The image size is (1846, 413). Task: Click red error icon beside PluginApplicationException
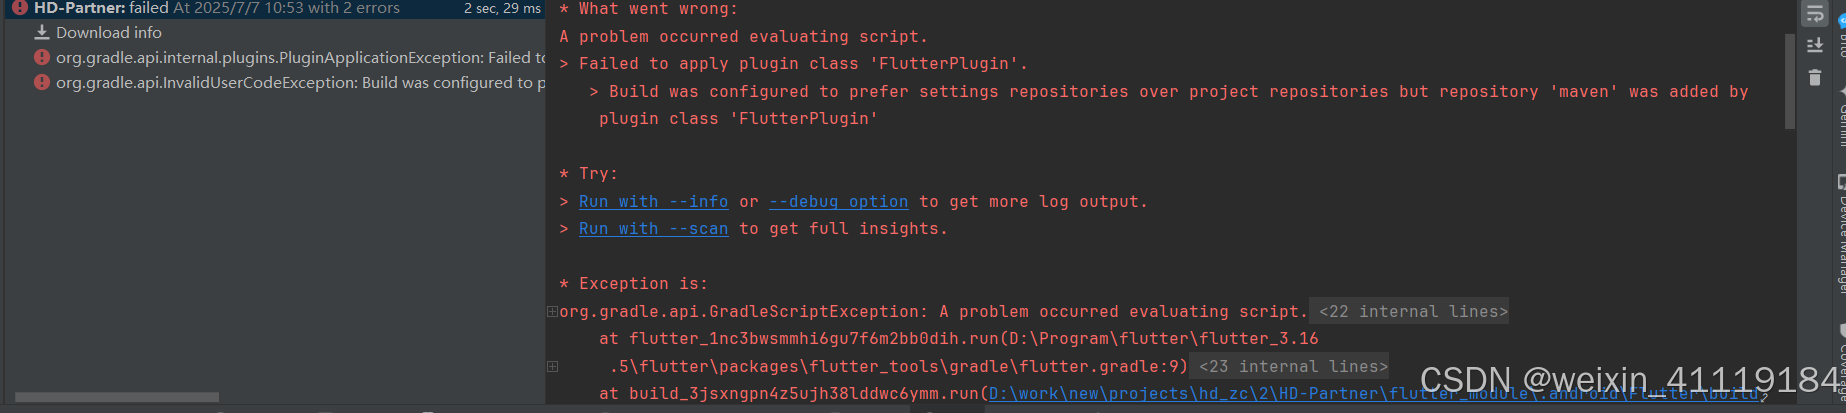click(42, 57)
